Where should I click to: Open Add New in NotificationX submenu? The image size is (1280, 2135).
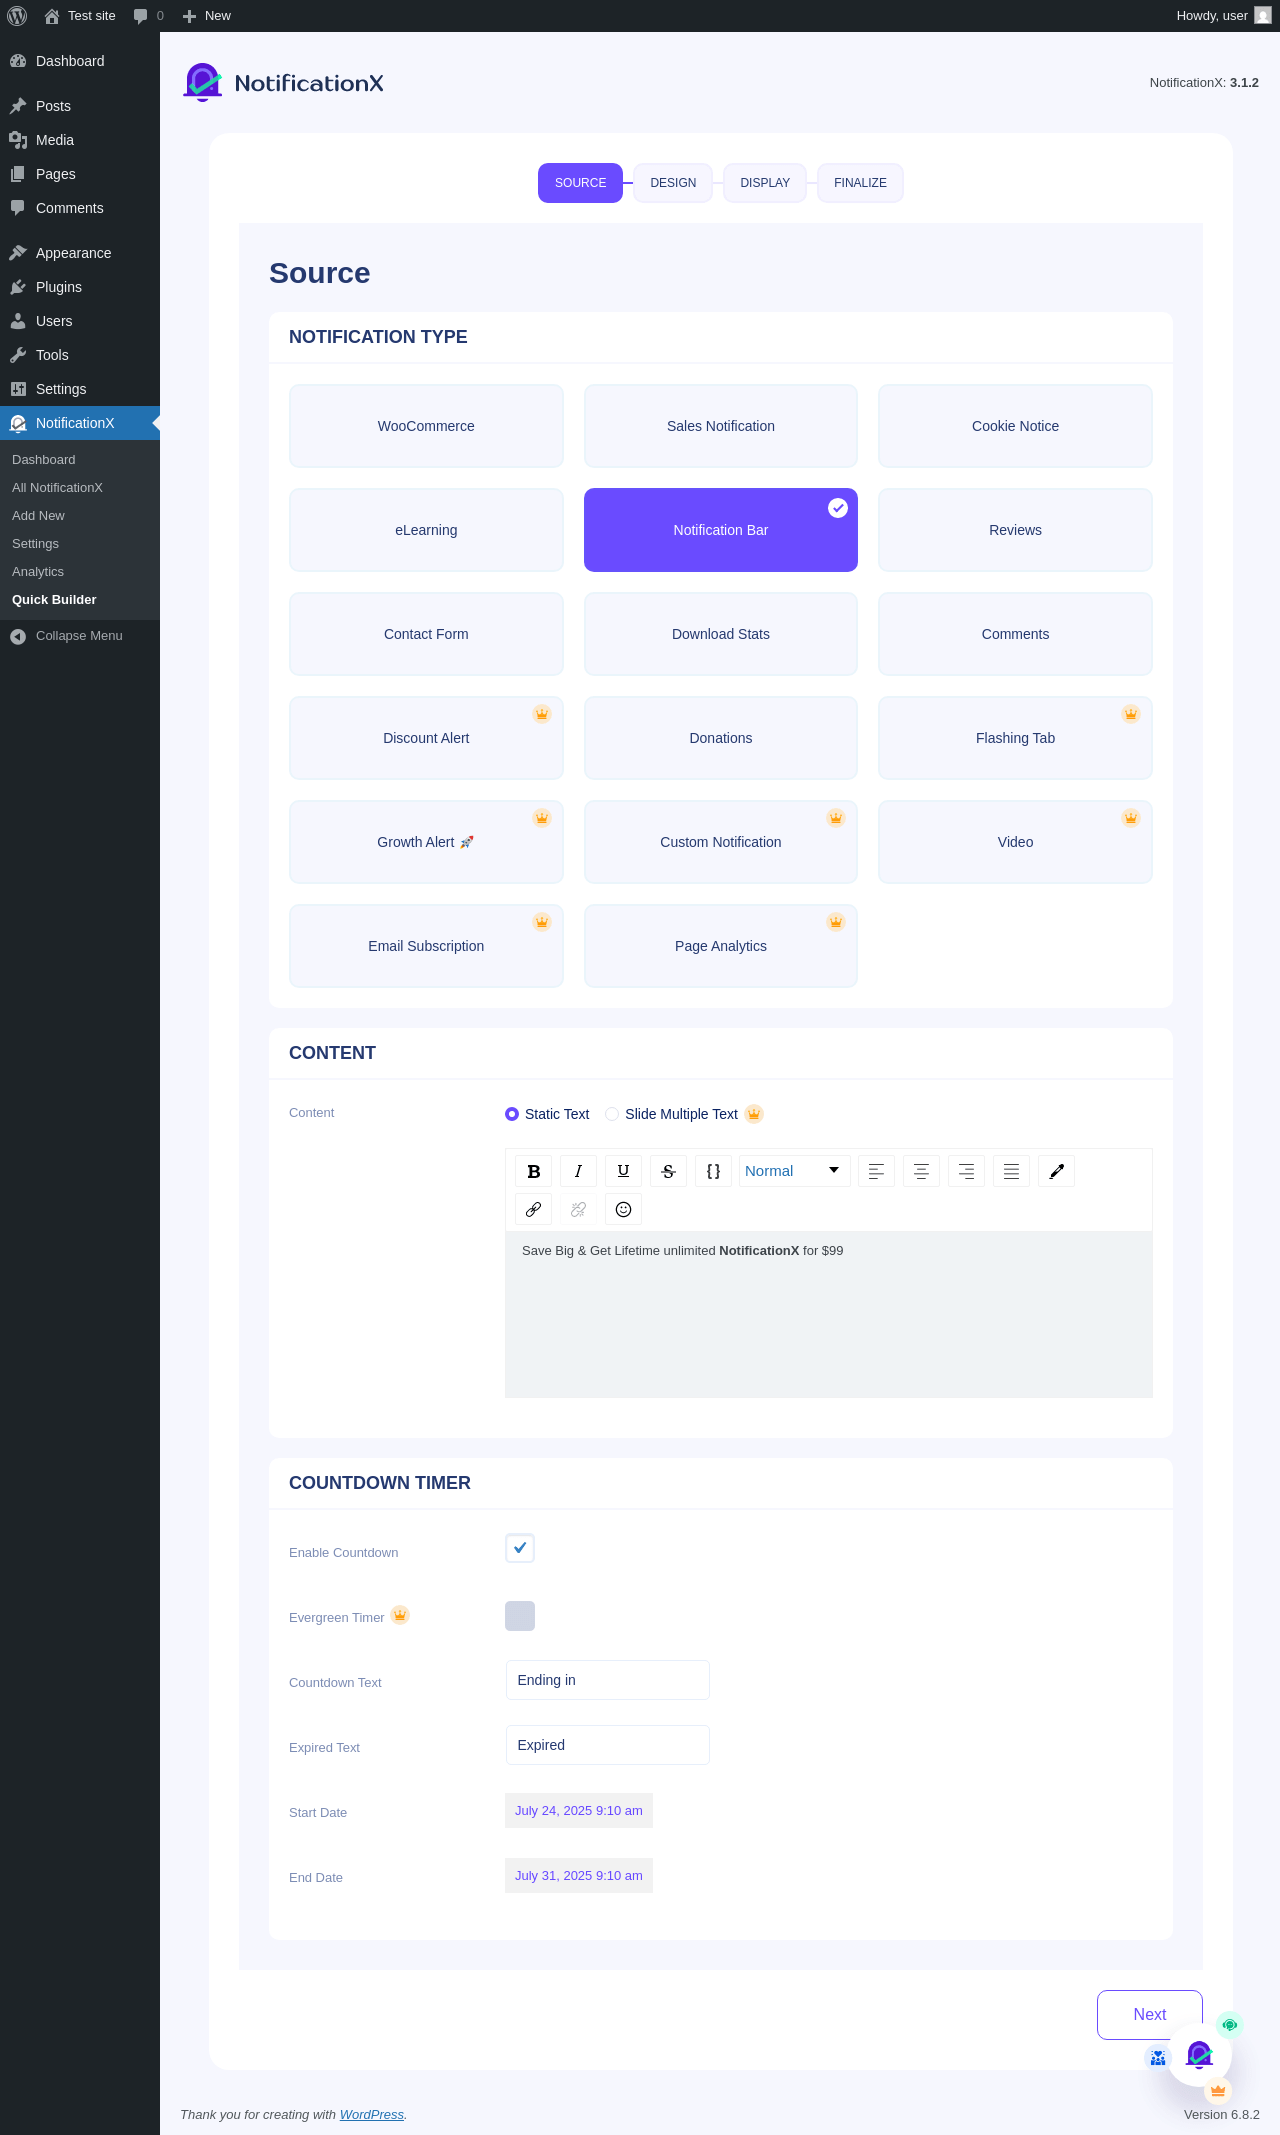click(38, 516)
